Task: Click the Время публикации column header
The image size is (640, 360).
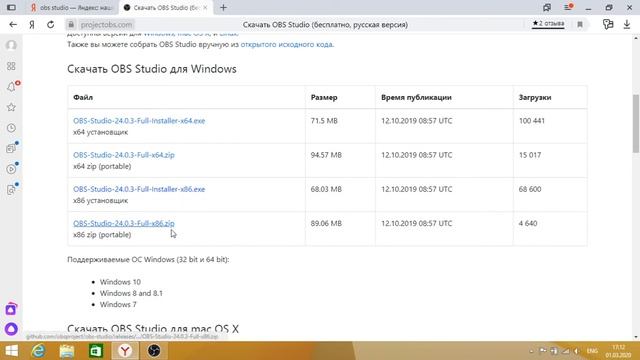Action: (x=416, y=98)
